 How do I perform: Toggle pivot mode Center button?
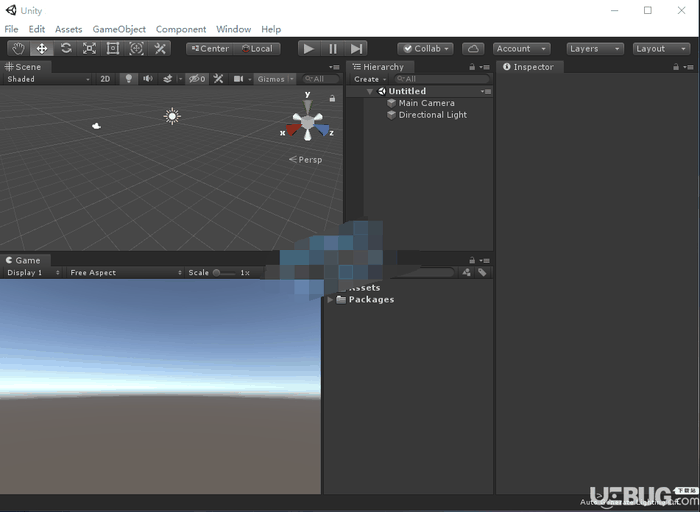210,49
